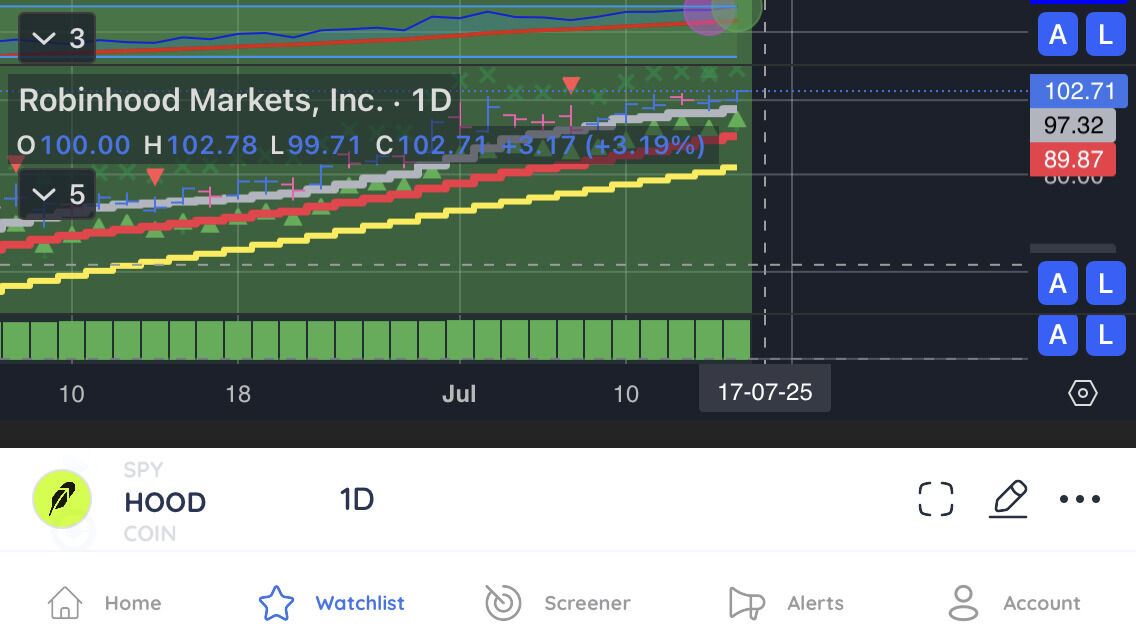Tap the red 89.87 price label
Image resolution: width=1136 pixels, height=640 pixels.
coord(1073,159)
